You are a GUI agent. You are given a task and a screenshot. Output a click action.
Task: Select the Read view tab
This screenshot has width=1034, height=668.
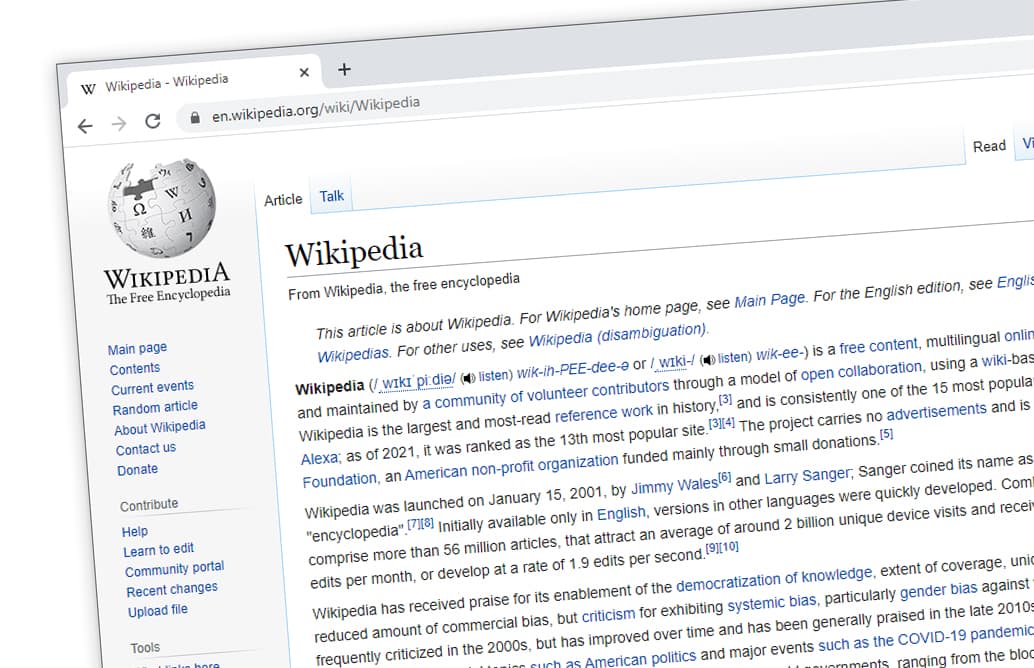989,146
